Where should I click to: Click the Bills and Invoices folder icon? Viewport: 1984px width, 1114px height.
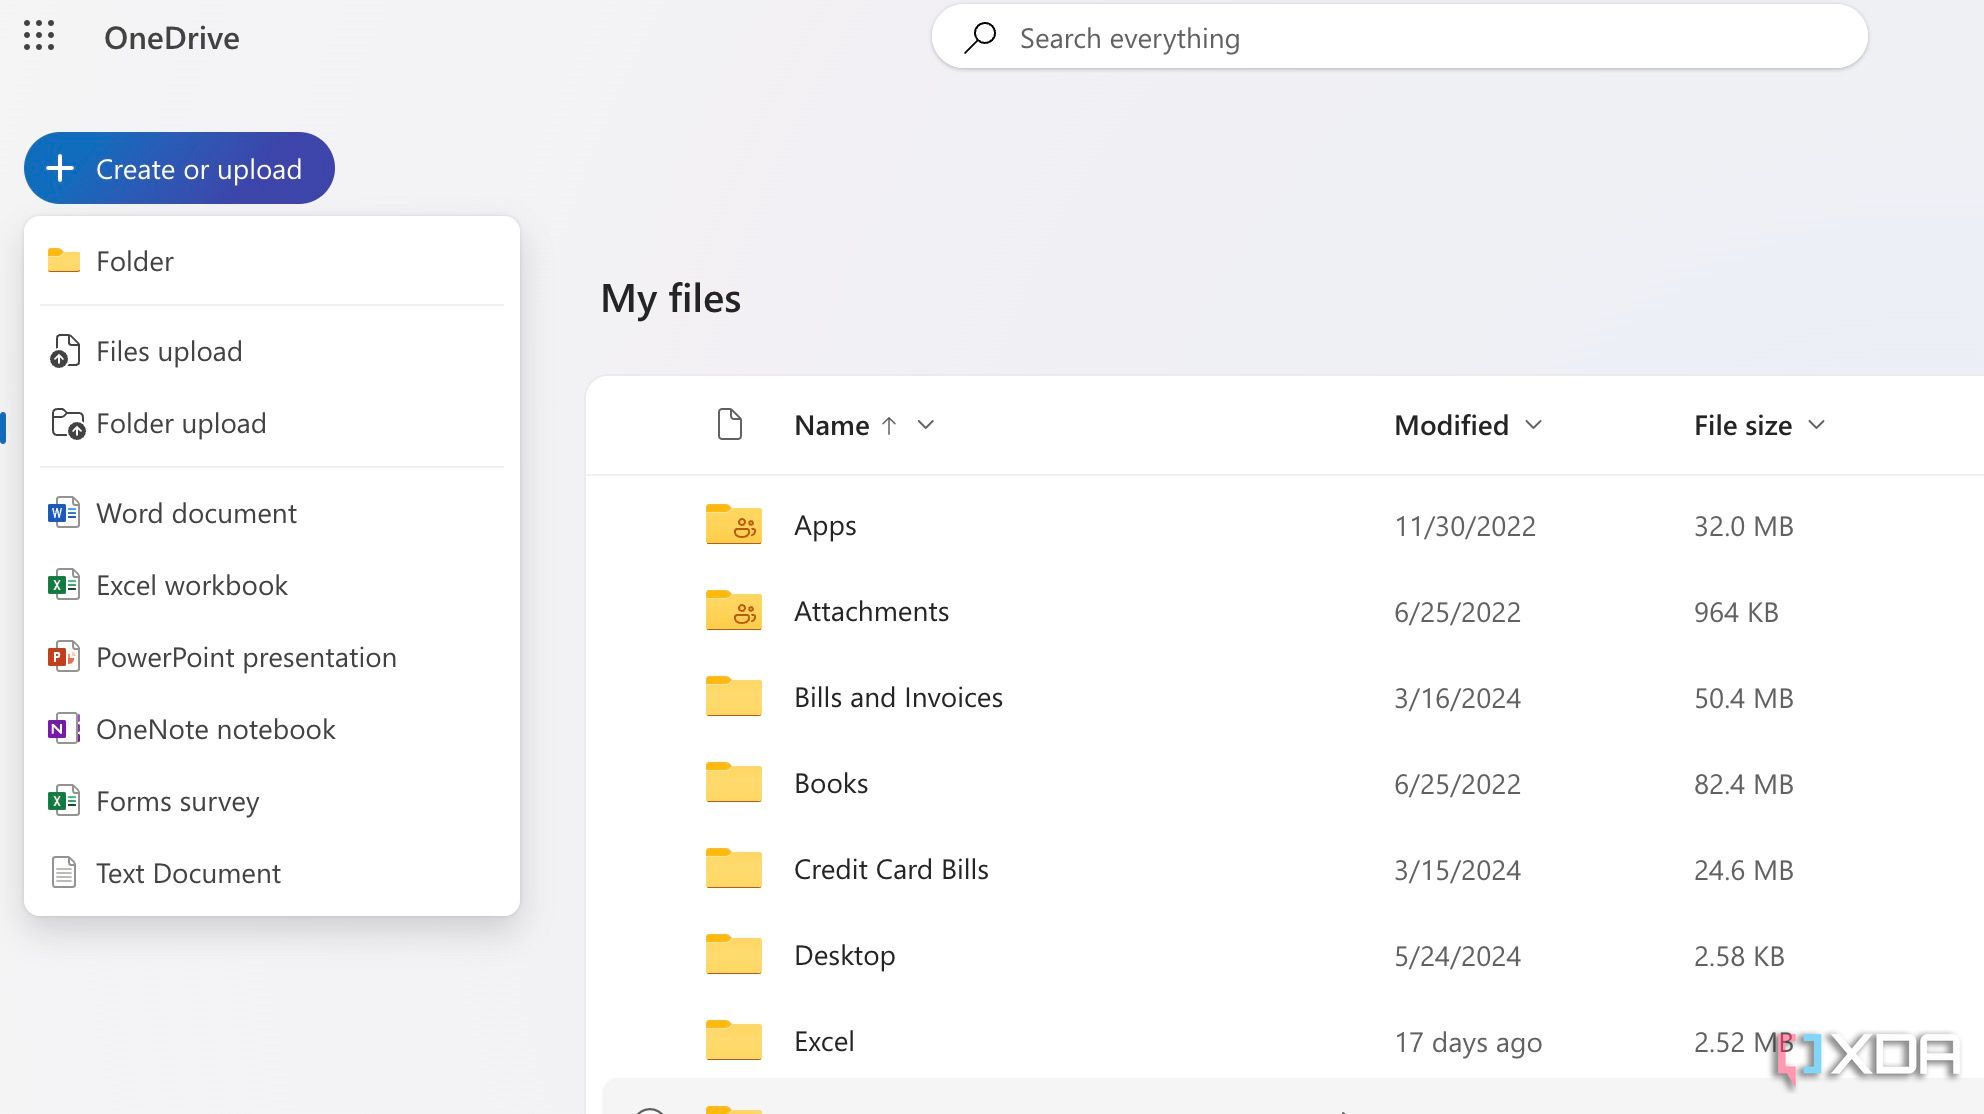733,696
